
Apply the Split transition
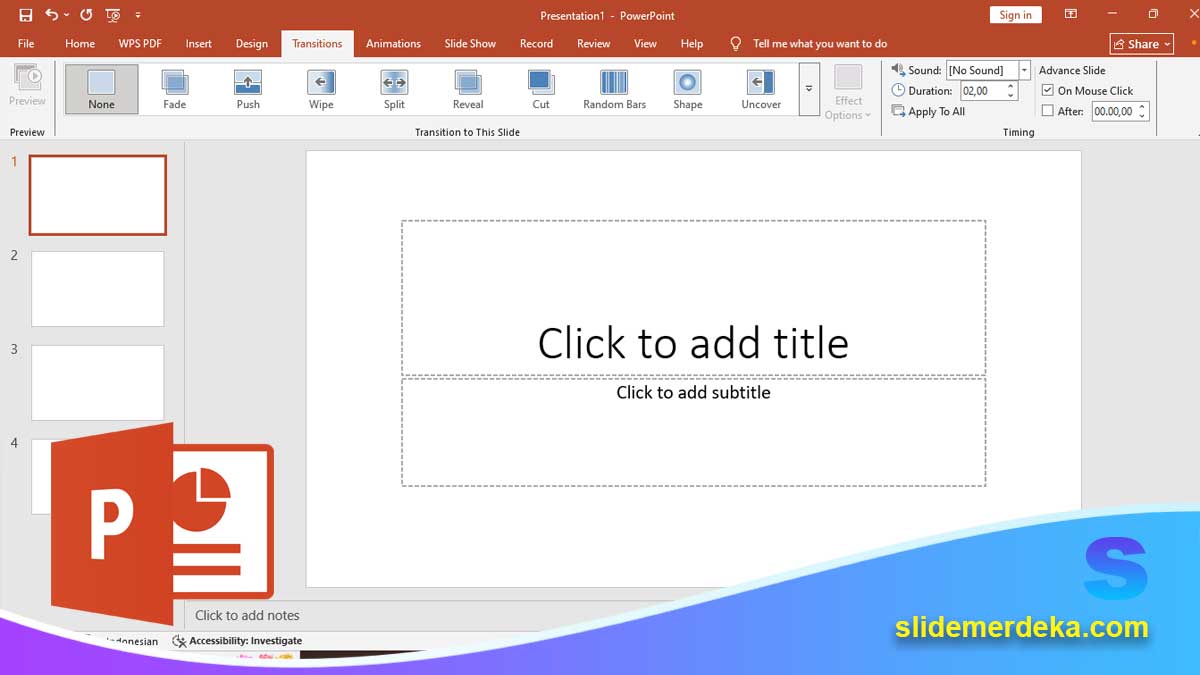[394, 89]
